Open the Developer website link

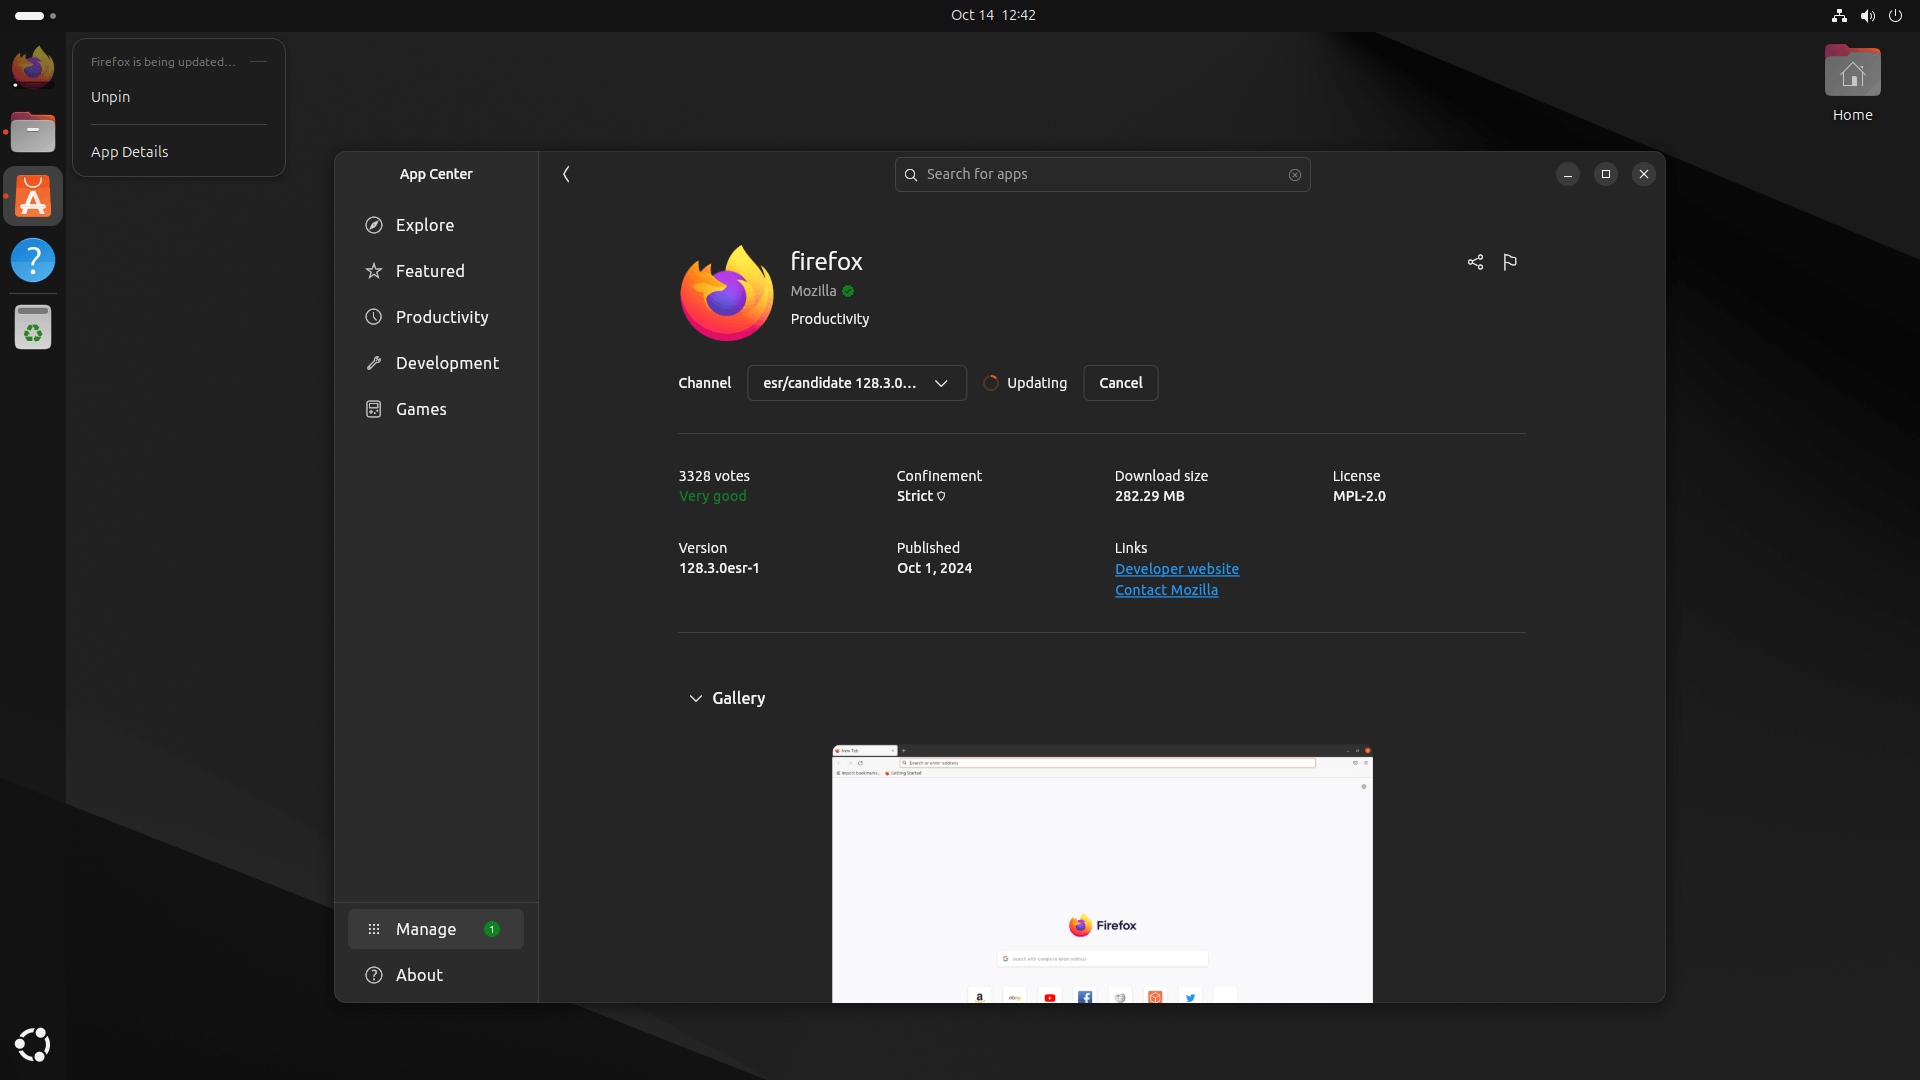(1176, 568)
